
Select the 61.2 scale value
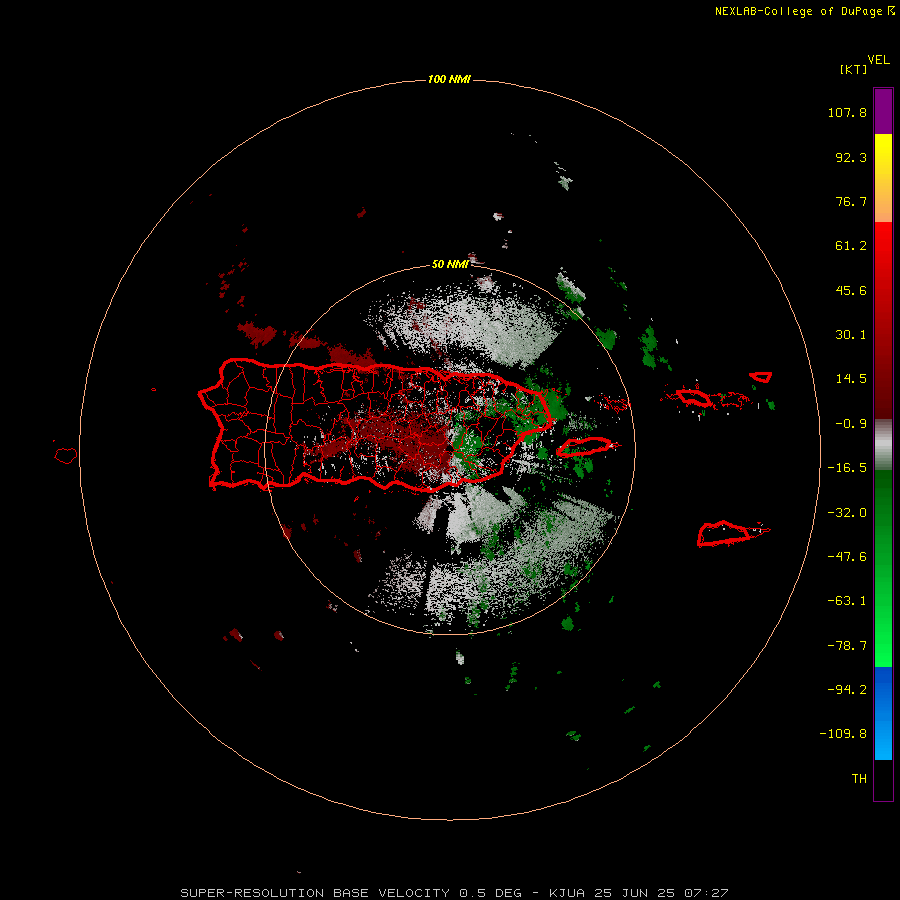click(x=851, y=246)
